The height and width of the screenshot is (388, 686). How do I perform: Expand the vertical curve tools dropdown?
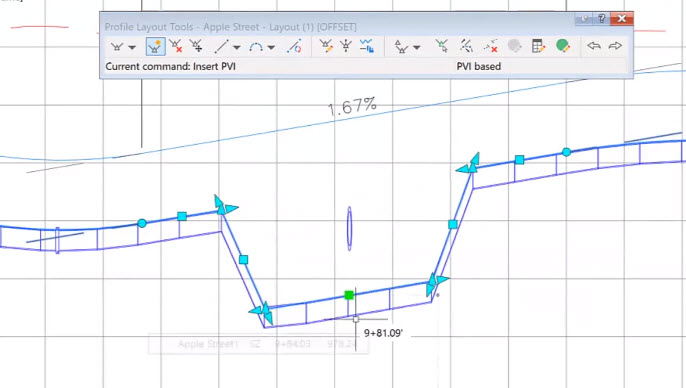tap(271, 47)
